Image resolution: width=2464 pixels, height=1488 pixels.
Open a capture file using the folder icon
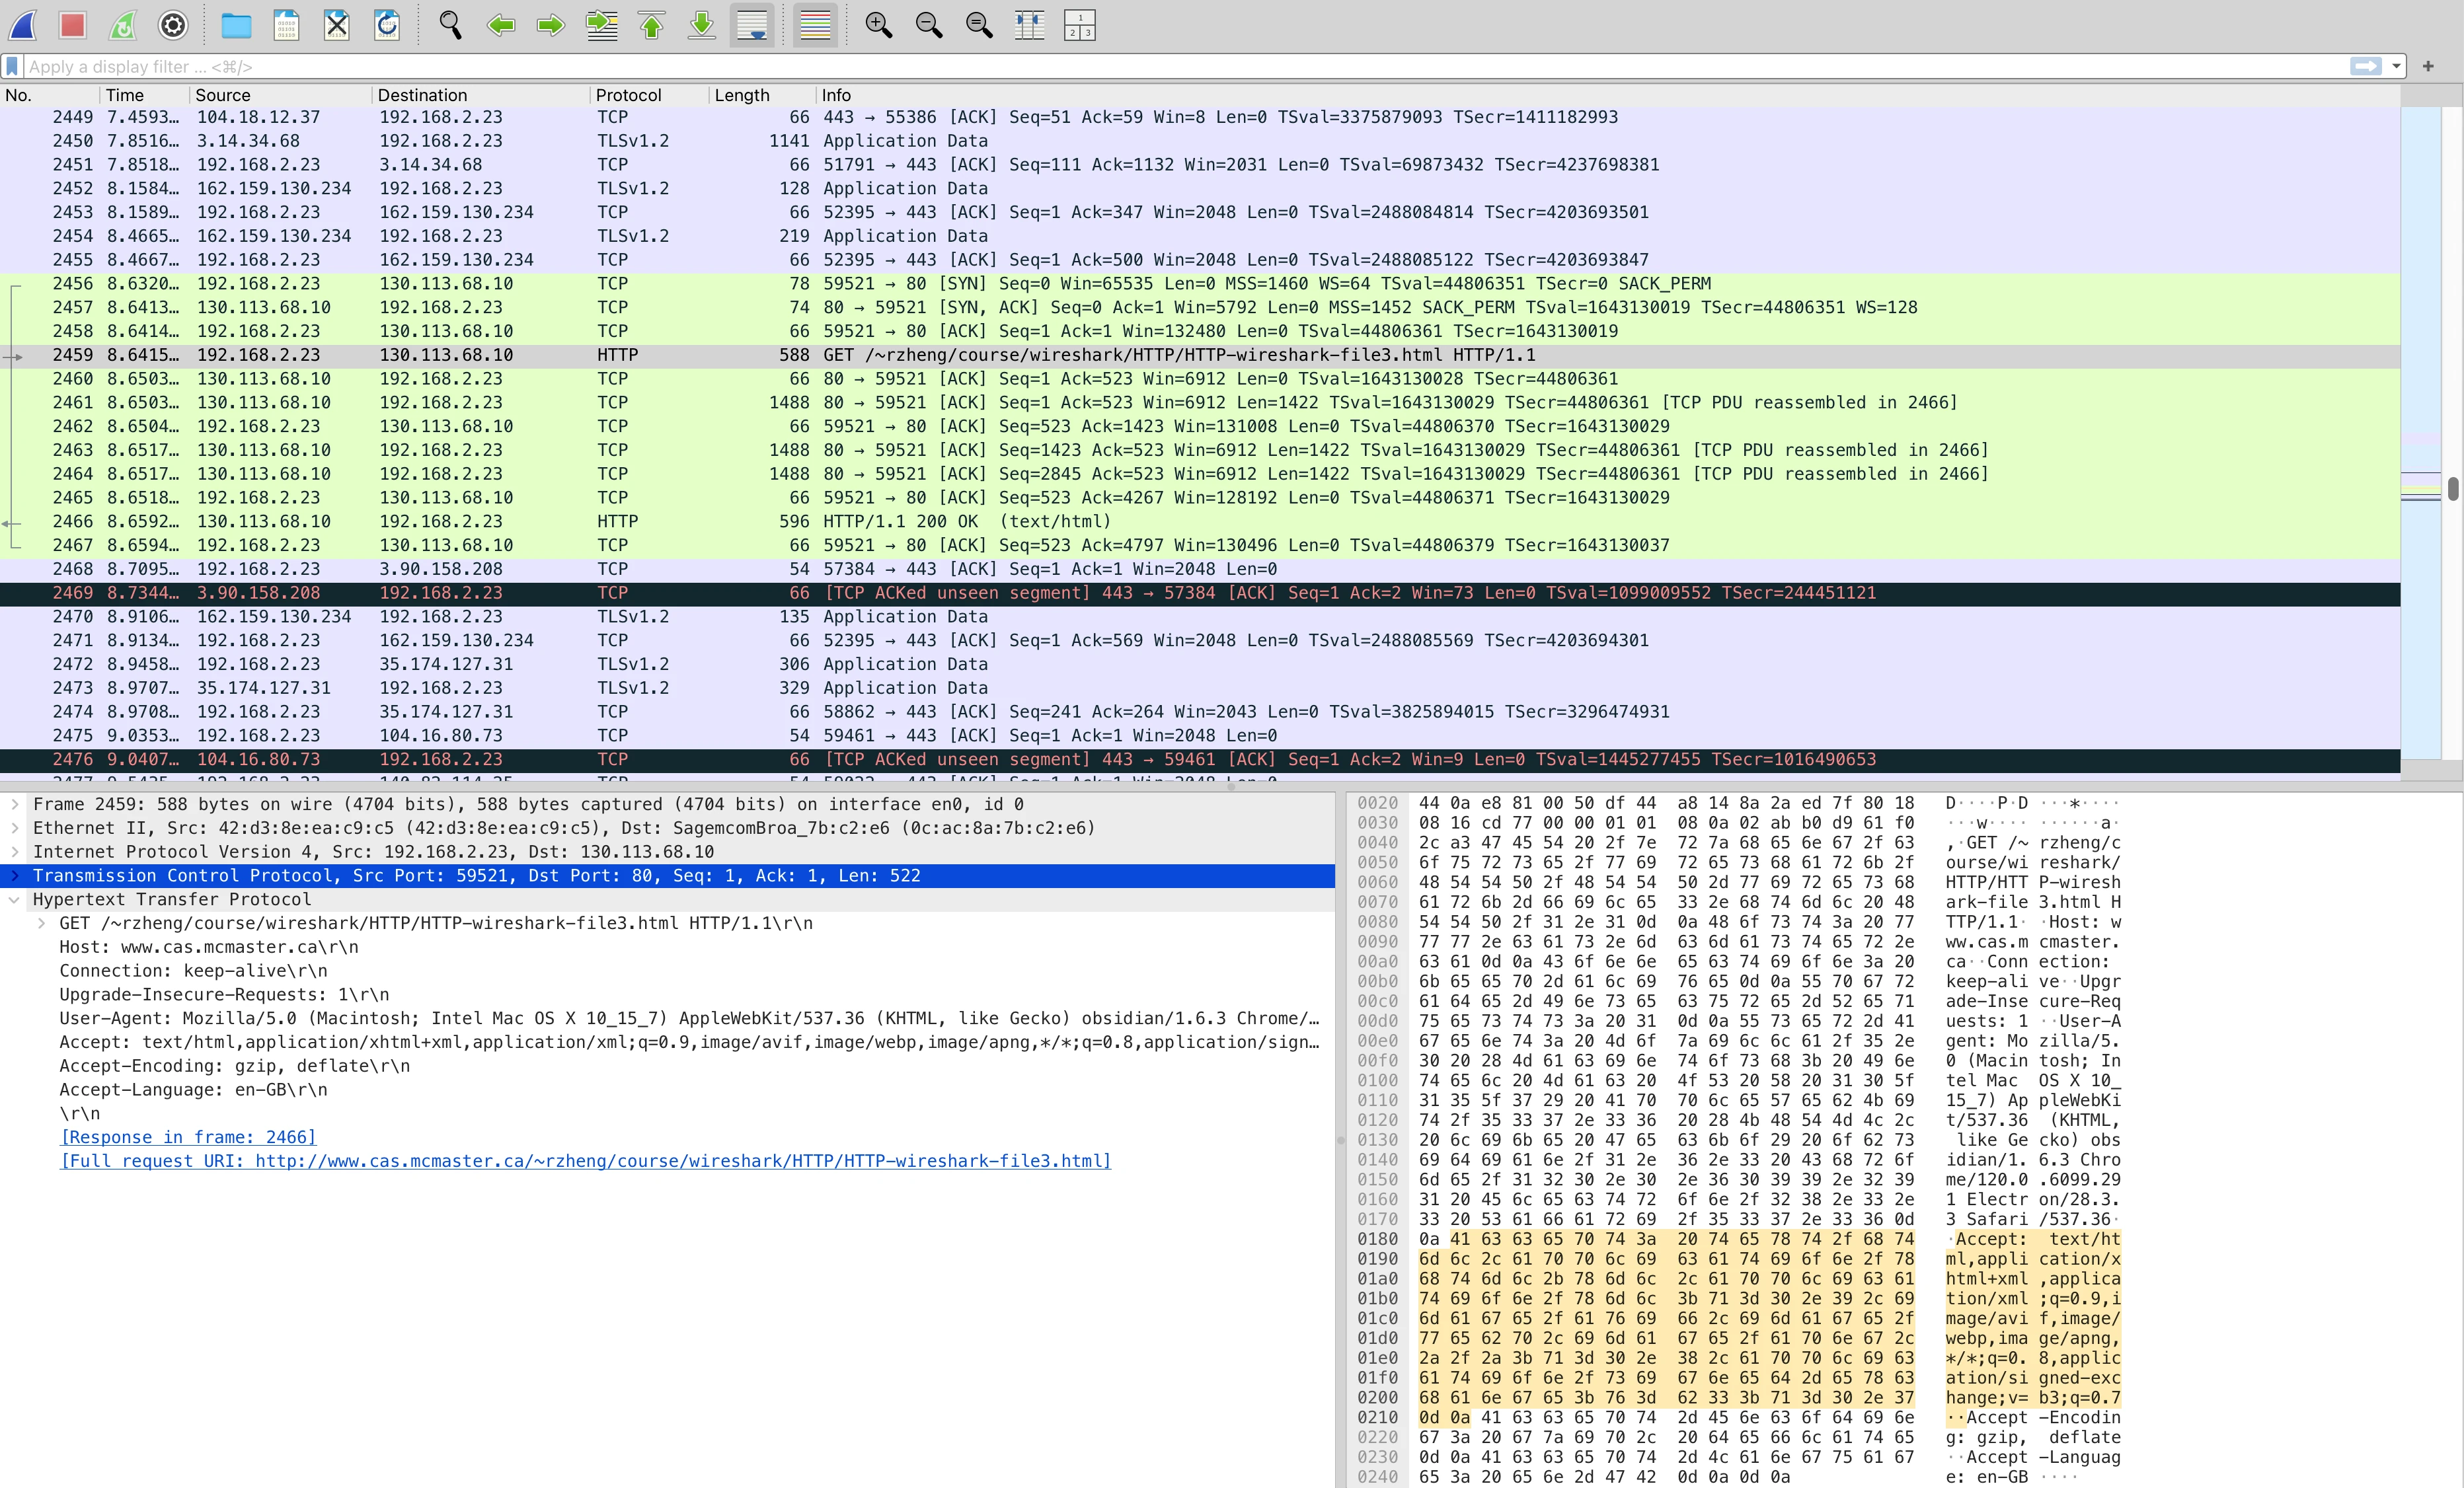[x=236, y=25]
